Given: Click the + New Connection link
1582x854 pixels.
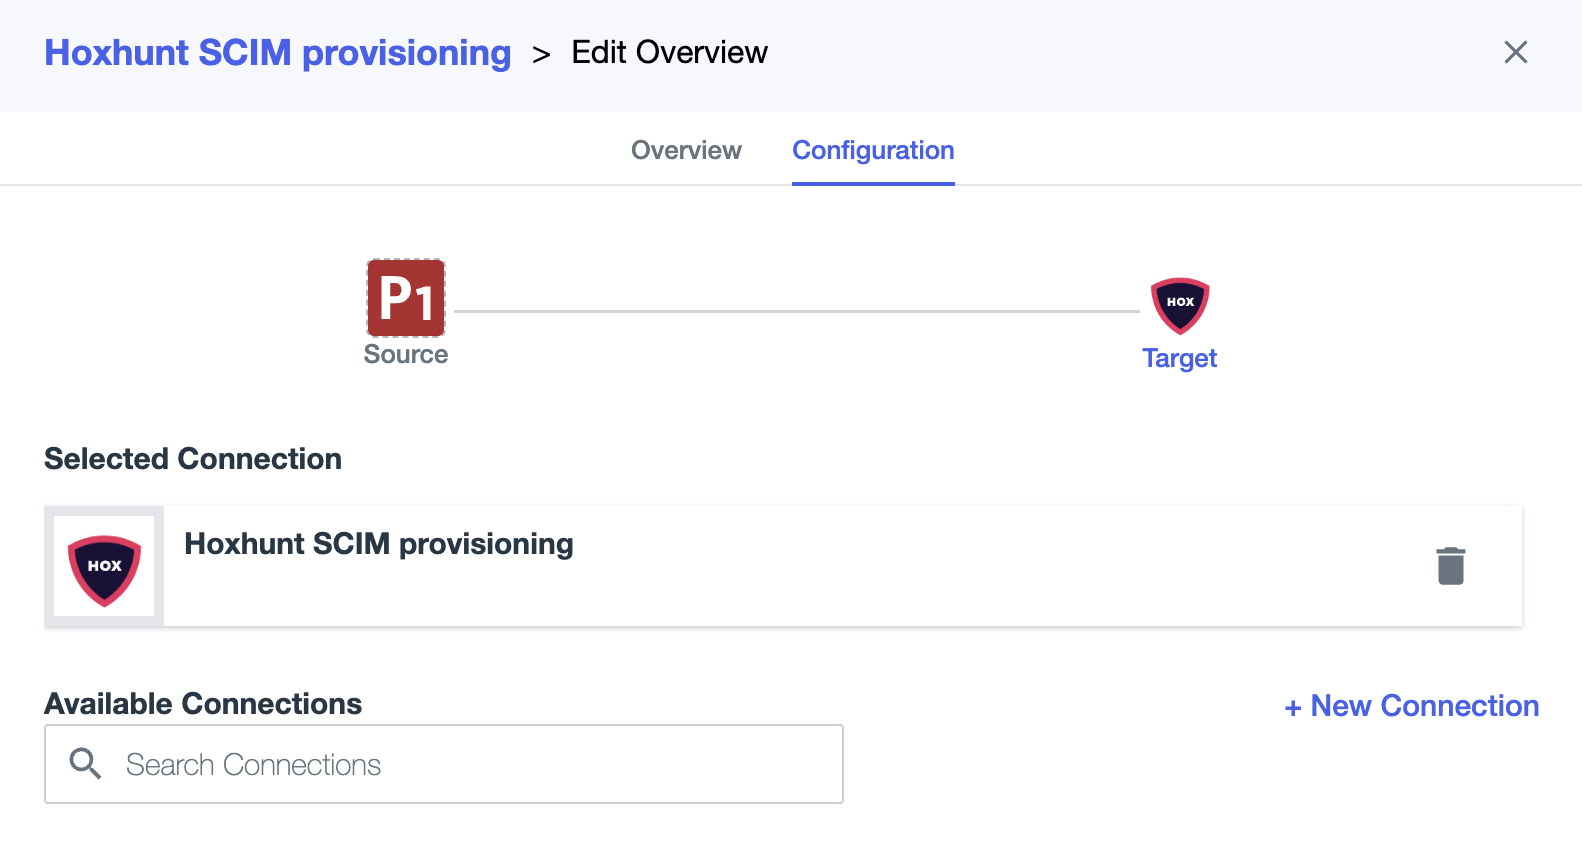Looking at the screenshot, I should point(1411,706).
